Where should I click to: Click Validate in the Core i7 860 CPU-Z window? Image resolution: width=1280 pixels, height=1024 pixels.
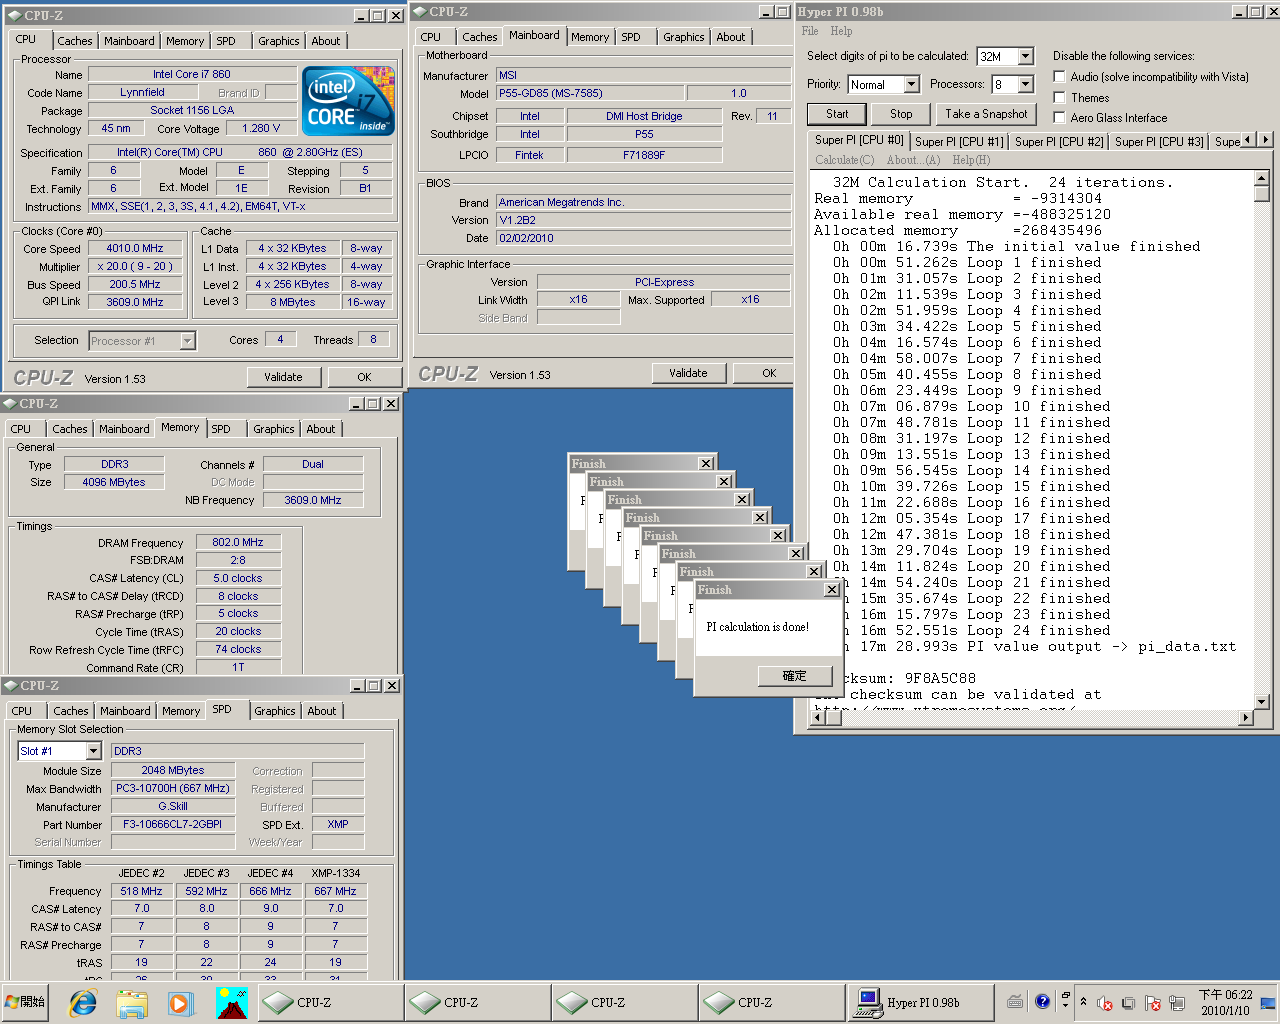[283, 377]
